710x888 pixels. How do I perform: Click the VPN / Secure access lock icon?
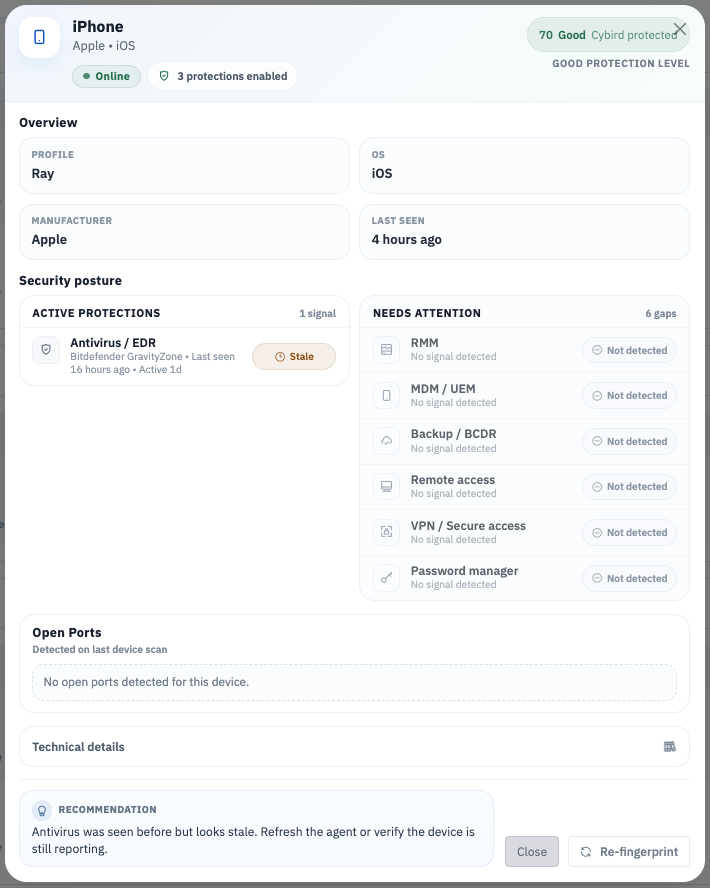tap(386, 532)
